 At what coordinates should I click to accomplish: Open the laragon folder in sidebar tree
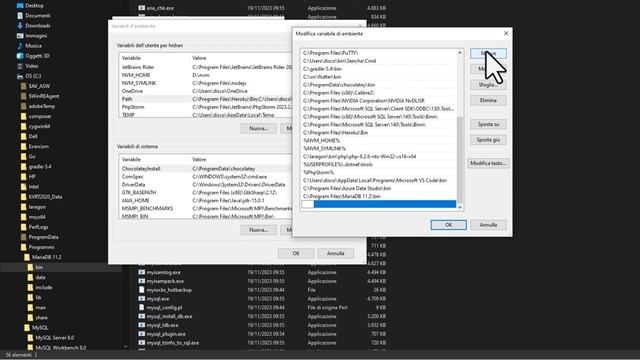tap(37, 207)
